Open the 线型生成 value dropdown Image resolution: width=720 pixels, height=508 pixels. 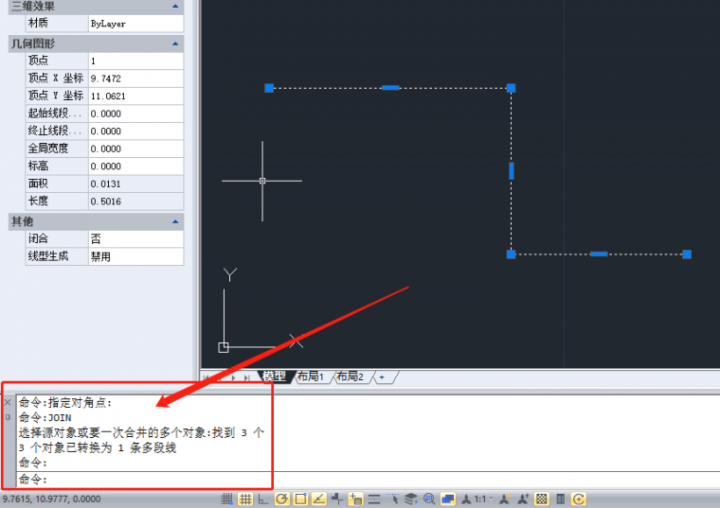point(136,256)
